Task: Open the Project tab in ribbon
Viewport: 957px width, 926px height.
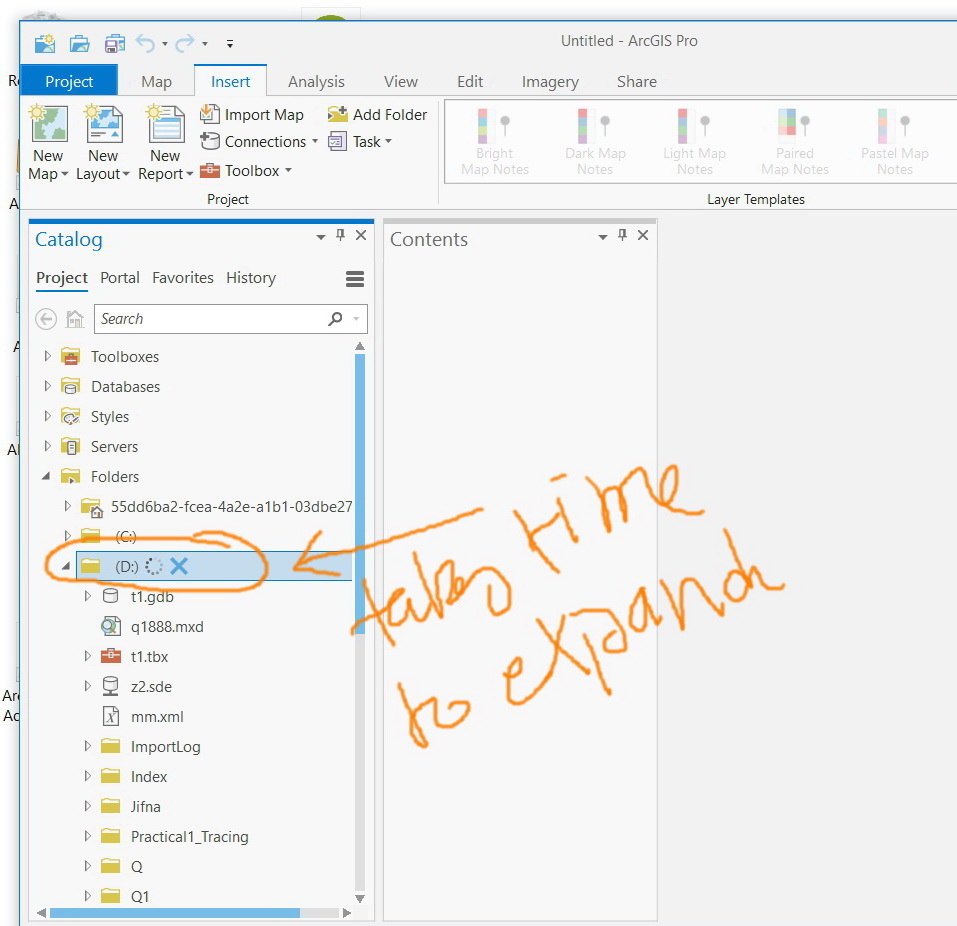Action: [69, 81]
